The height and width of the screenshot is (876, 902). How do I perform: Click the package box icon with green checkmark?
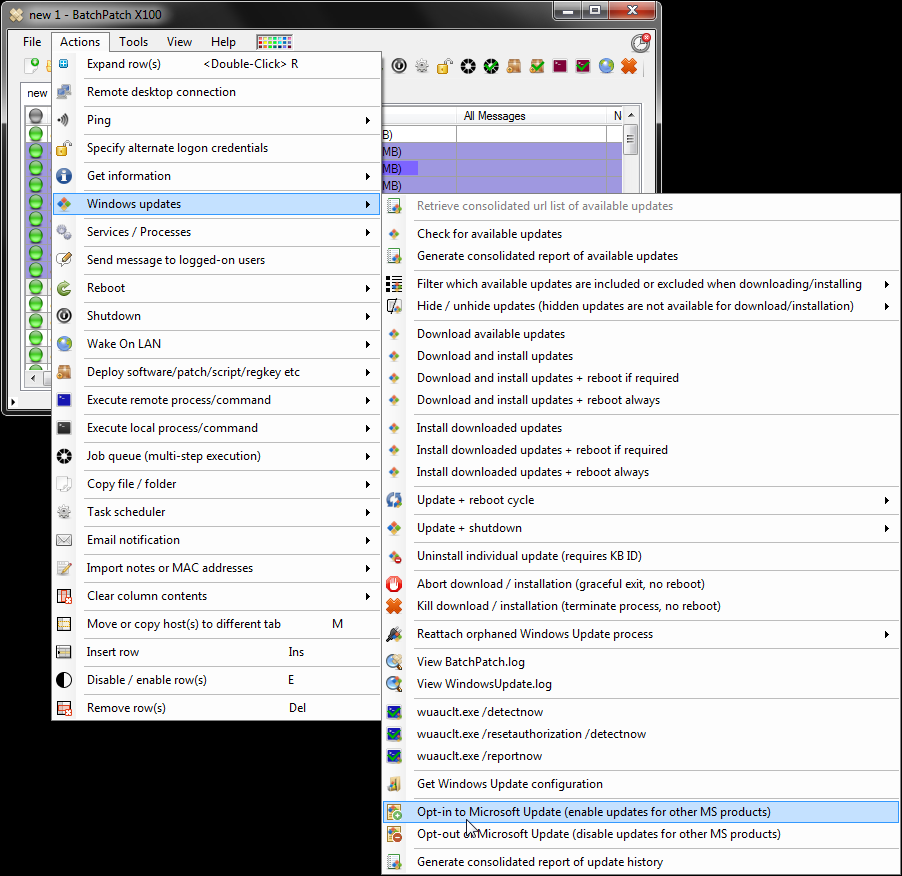tap(537, 66)
